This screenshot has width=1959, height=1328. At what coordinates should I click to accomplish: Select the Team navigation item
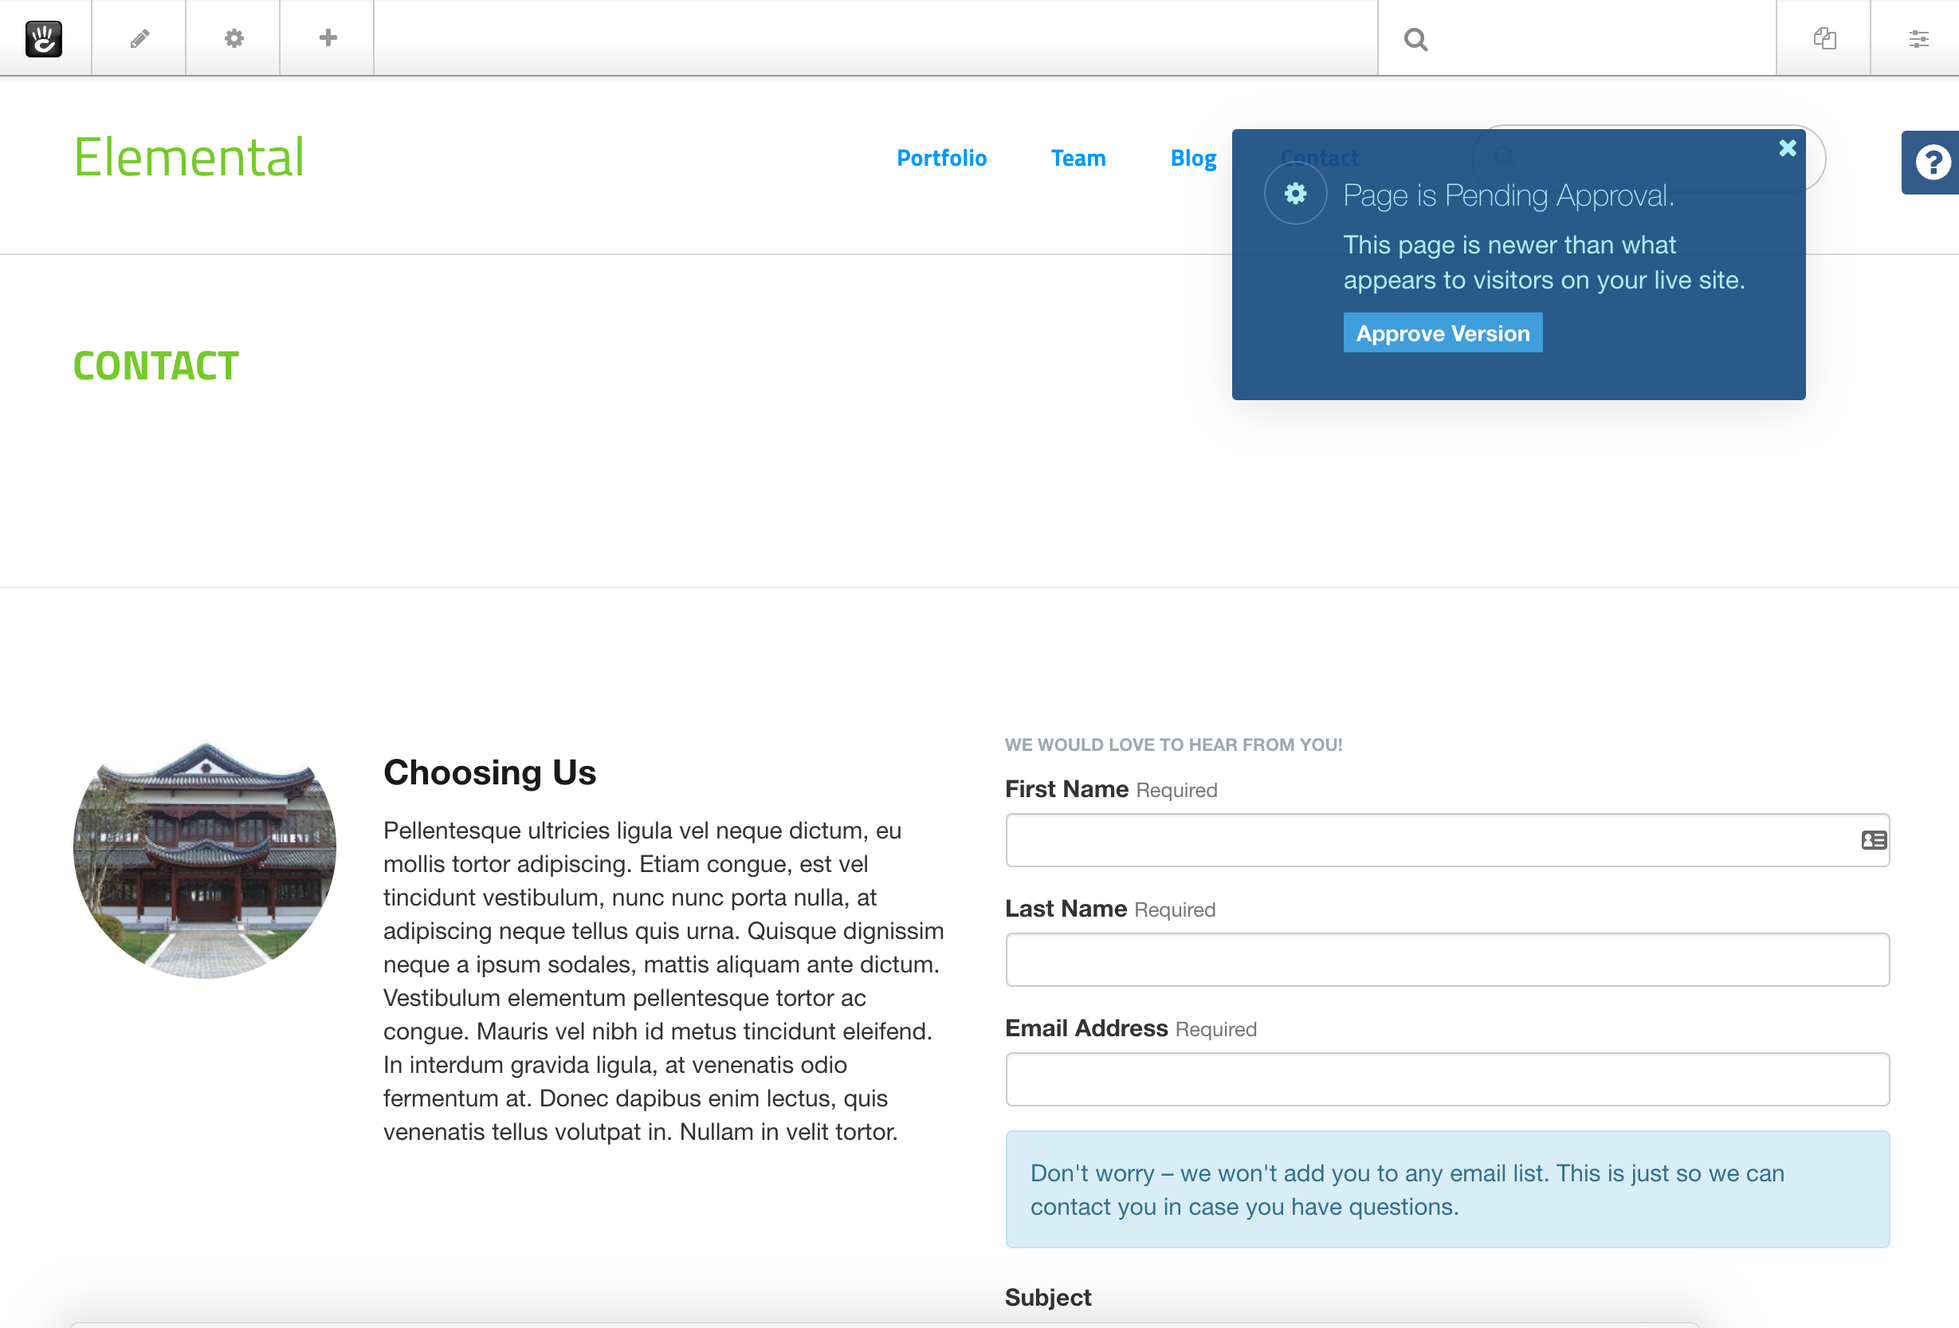pos(1078,157)
